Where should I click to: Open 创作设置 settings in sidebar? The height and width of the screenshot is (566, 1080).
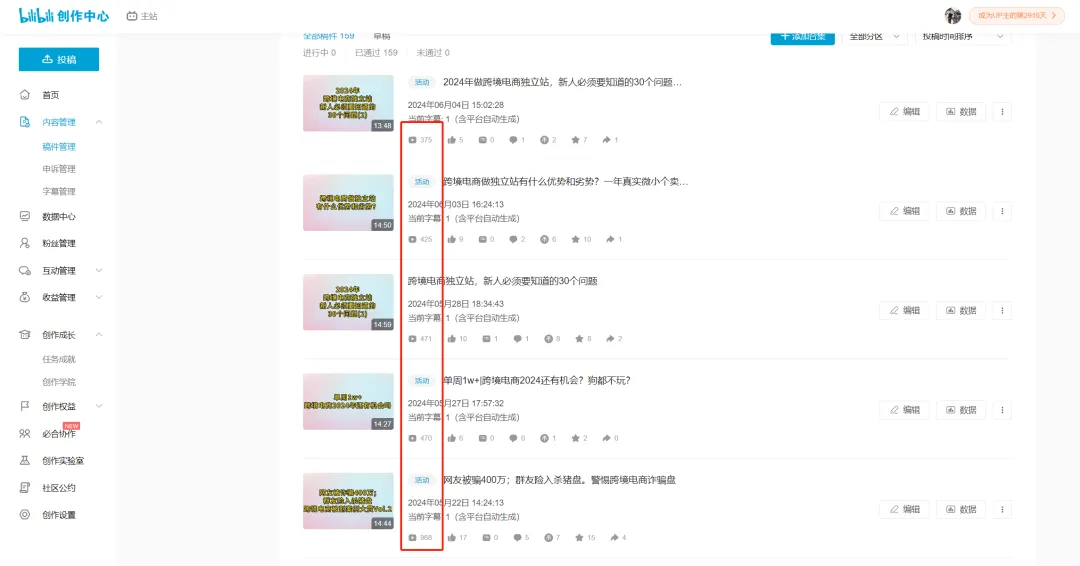(58, 515)
